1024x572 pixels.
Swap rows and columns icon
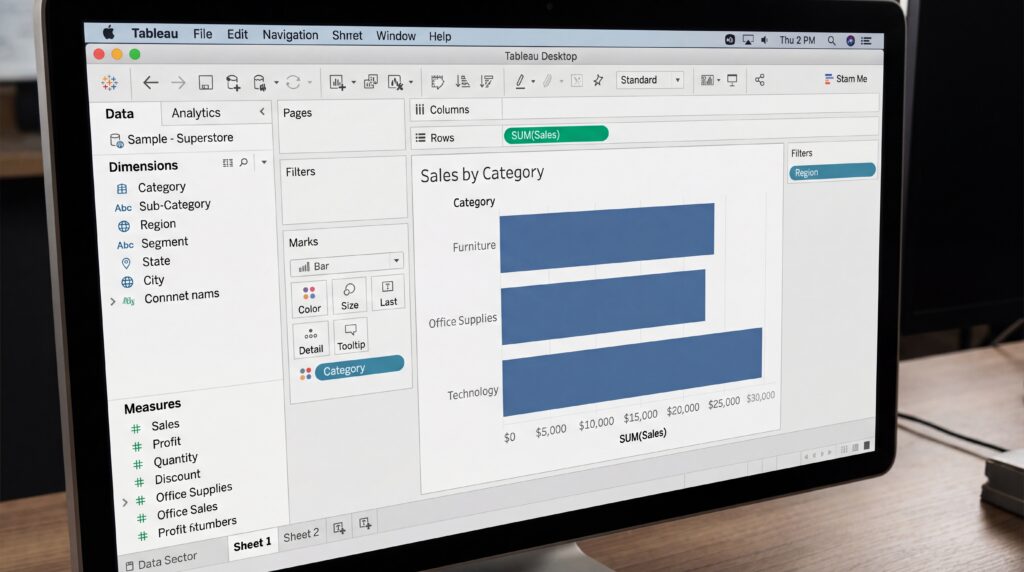(x=438, y=82)
